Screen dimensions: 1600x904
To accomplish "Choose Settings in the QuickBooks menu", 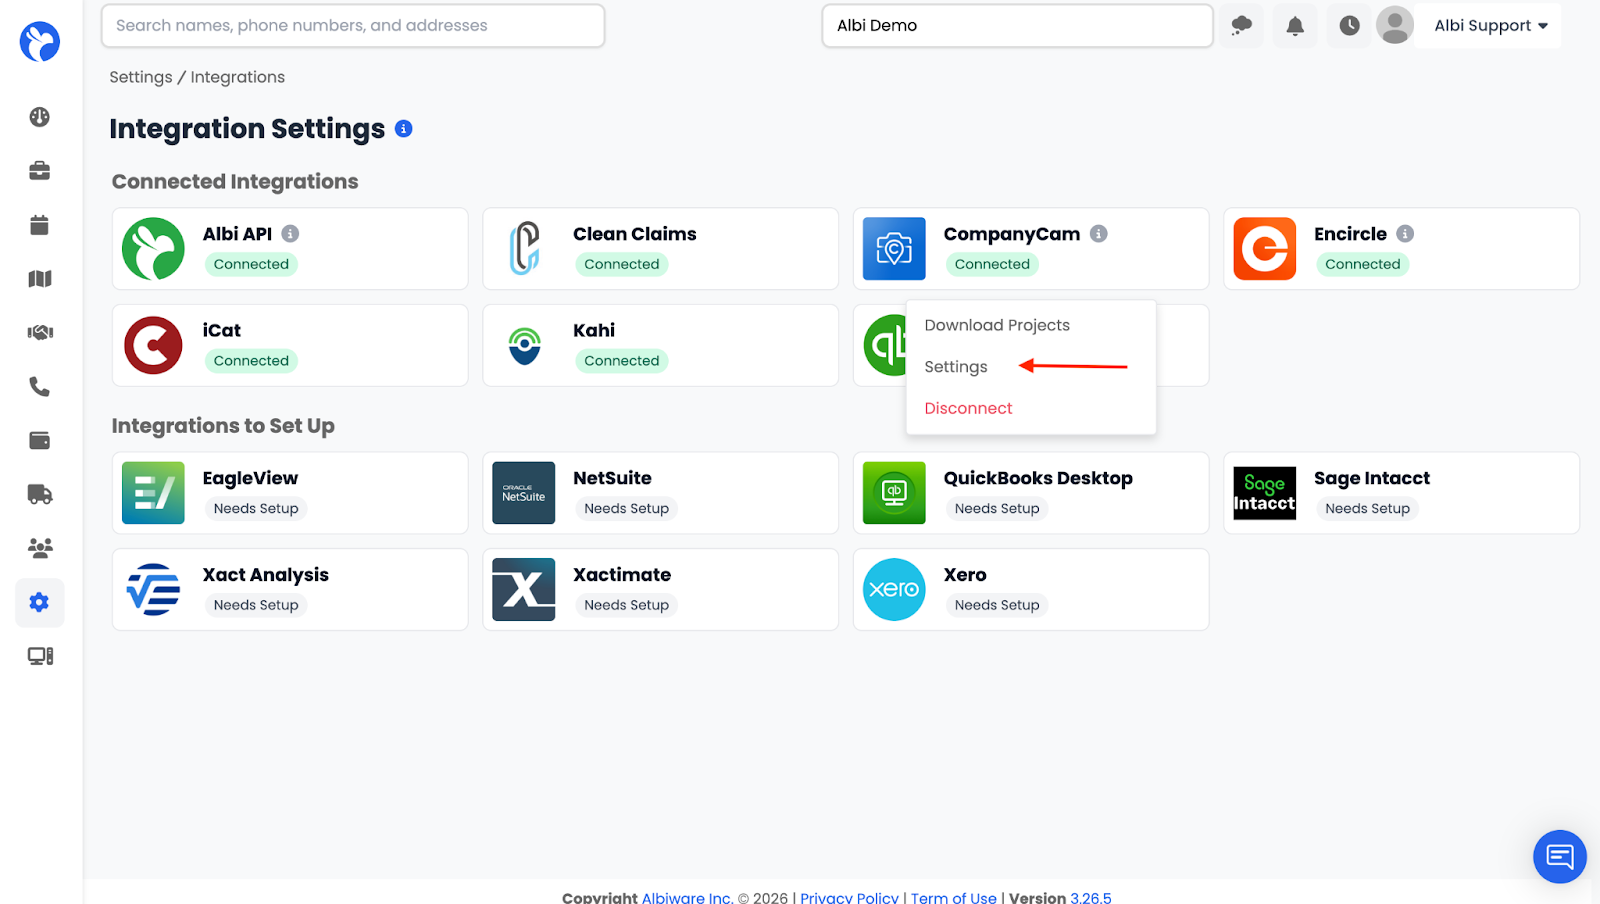I will 956,367.
